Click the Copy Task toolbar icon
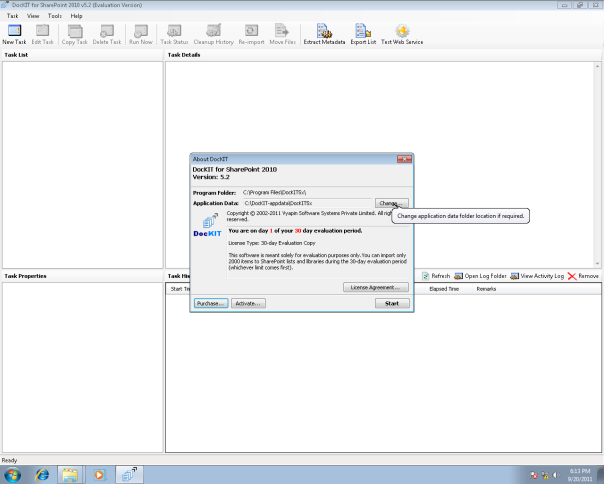604x484 pixels. pos(75,34)
